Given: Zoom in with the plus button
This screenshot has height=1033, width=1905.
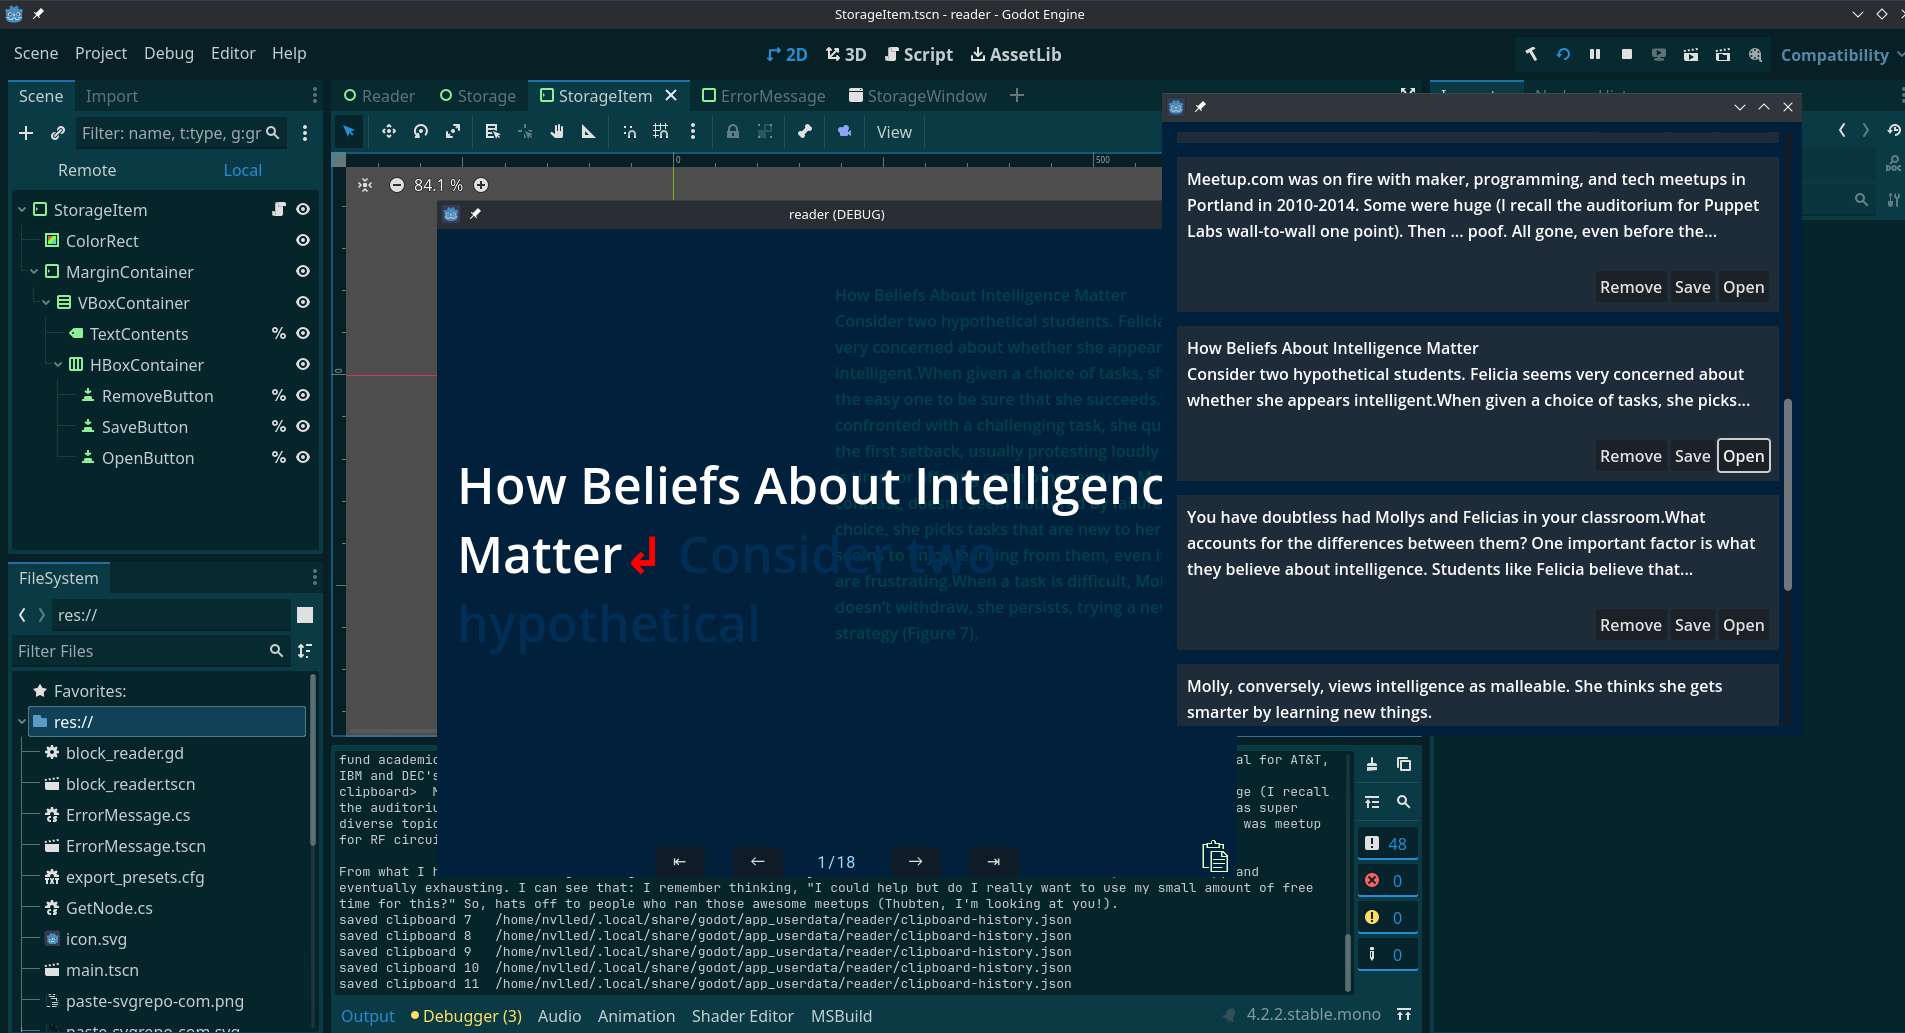Looking at the screenshot, I should click(x=481, y=185).
